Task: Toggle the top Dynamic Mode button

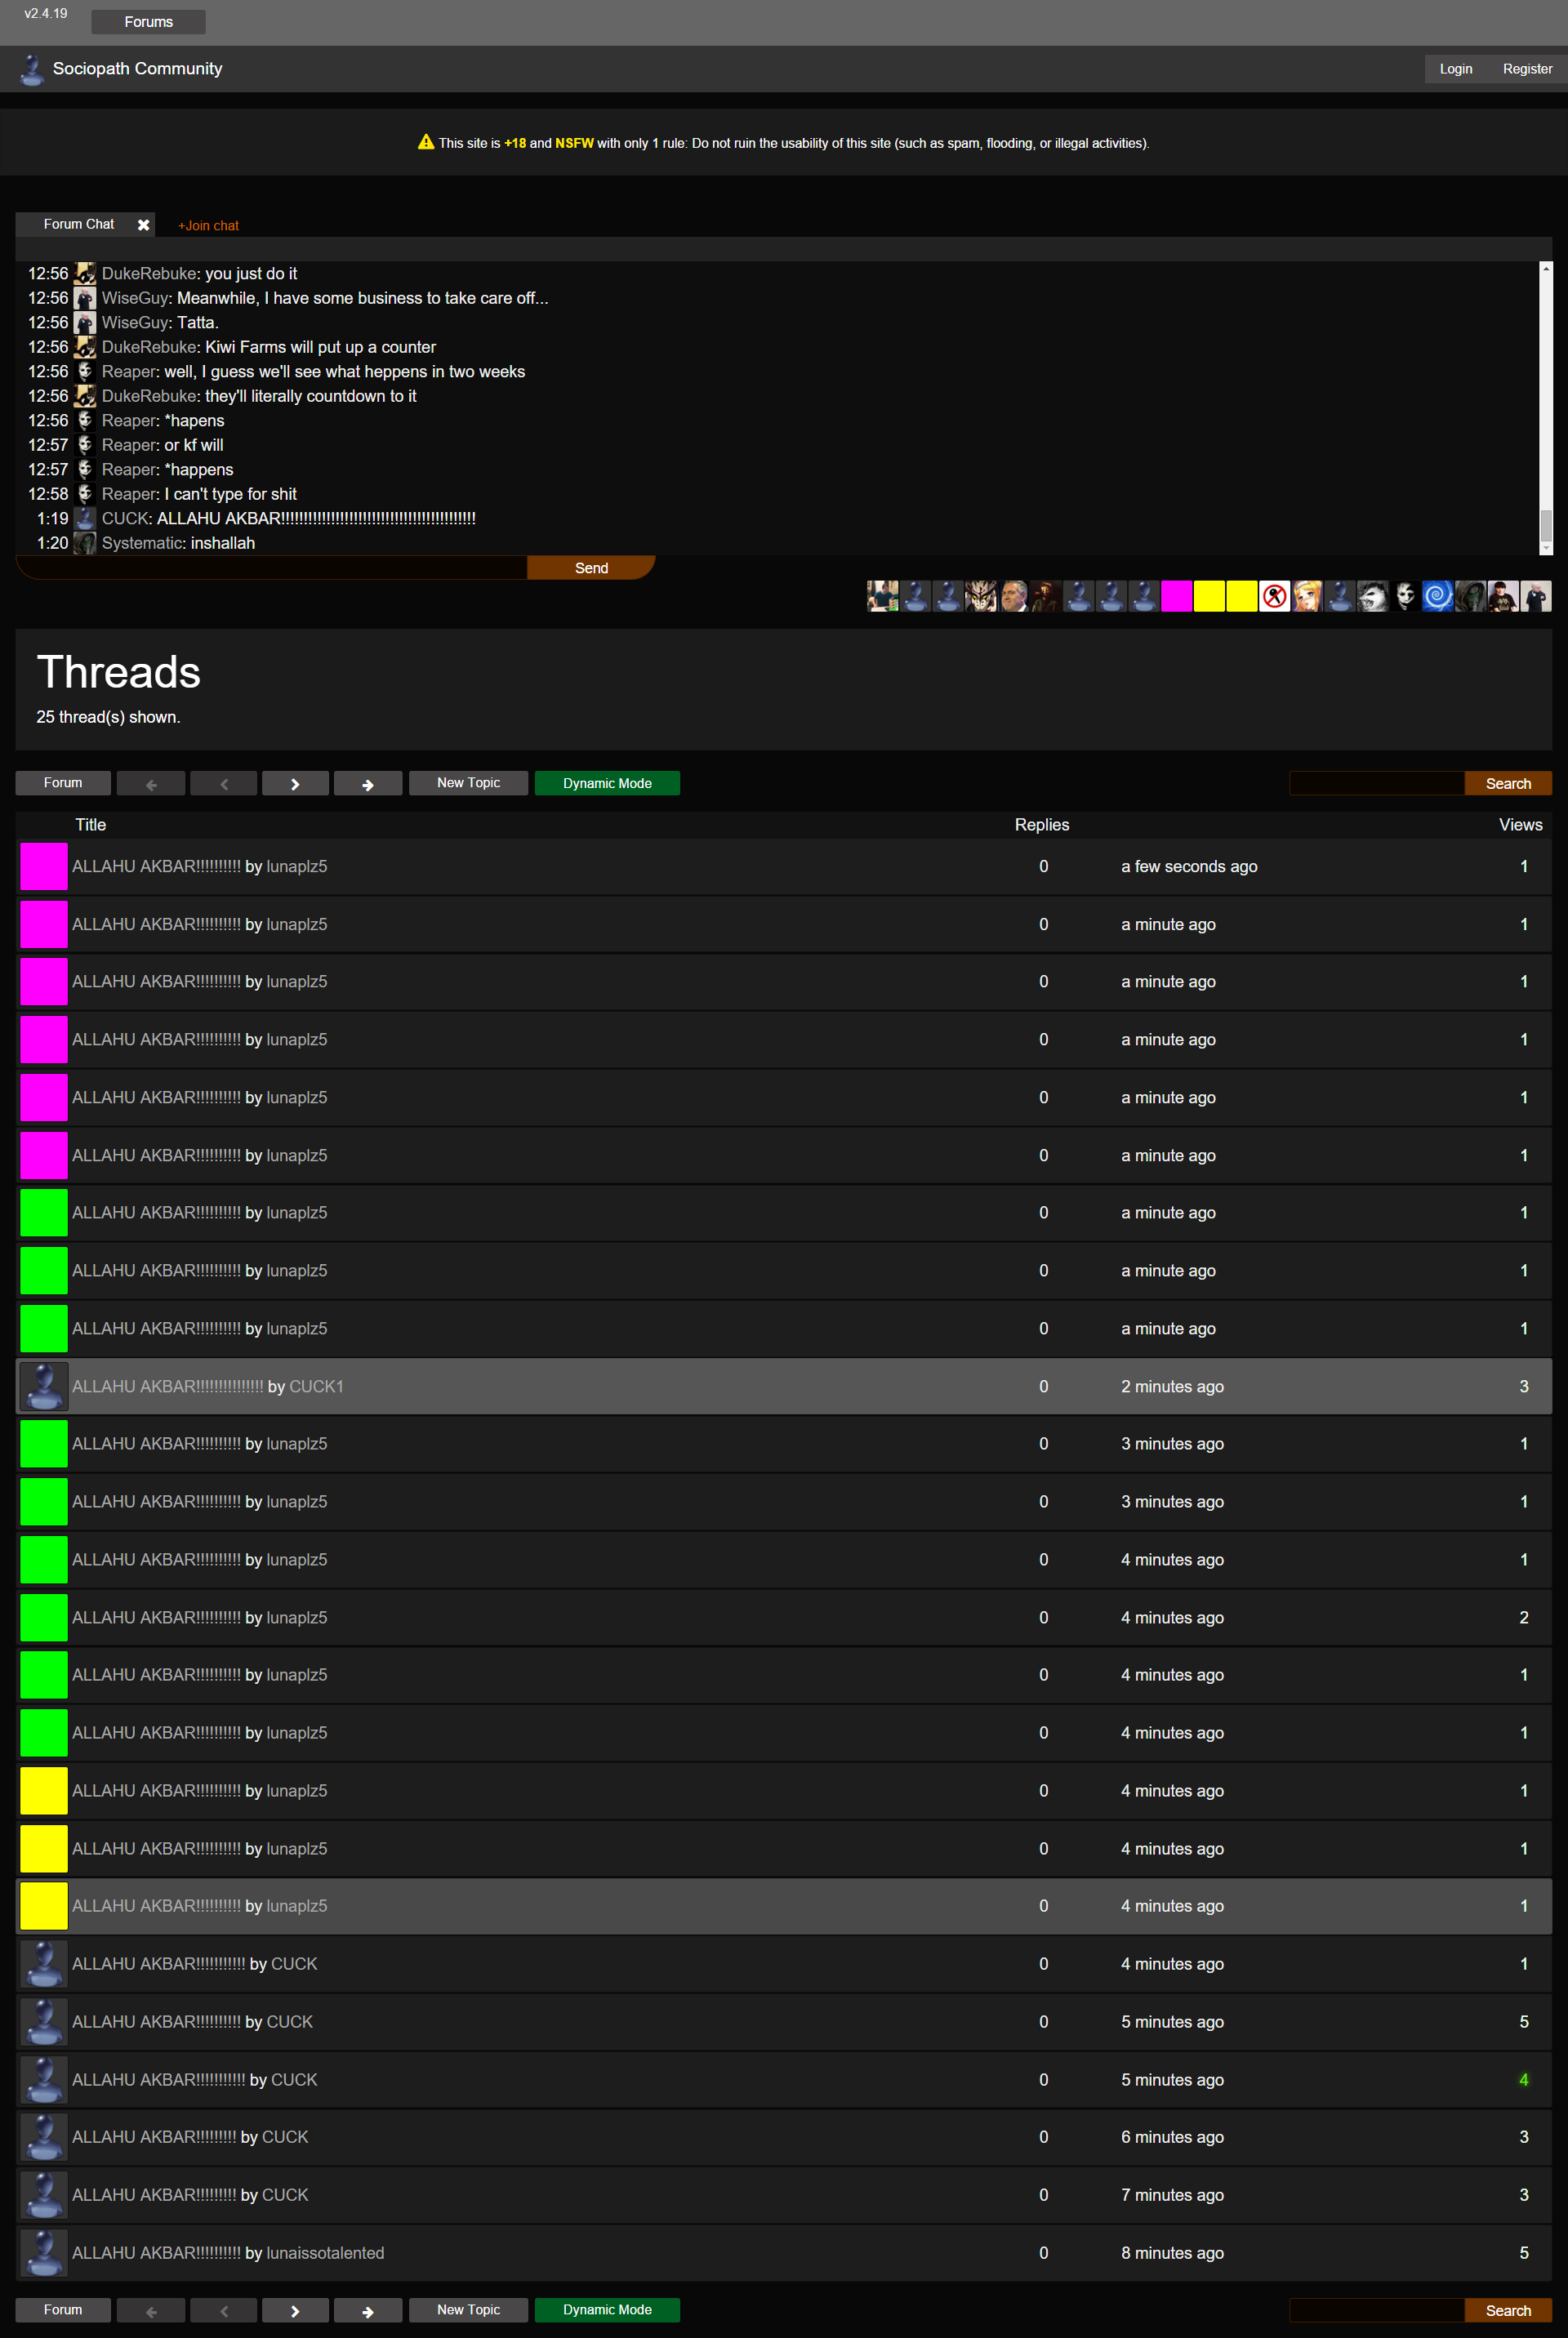Action: 607,784
